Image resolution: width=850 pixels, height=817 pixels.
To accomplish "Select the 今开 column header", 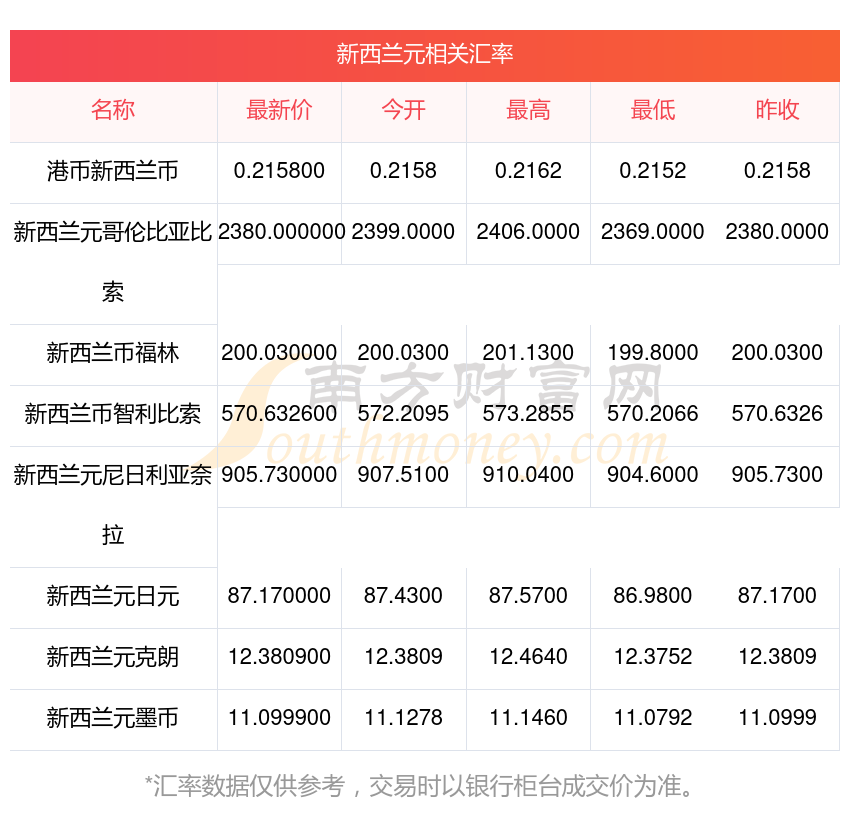I will coord(403,110).
